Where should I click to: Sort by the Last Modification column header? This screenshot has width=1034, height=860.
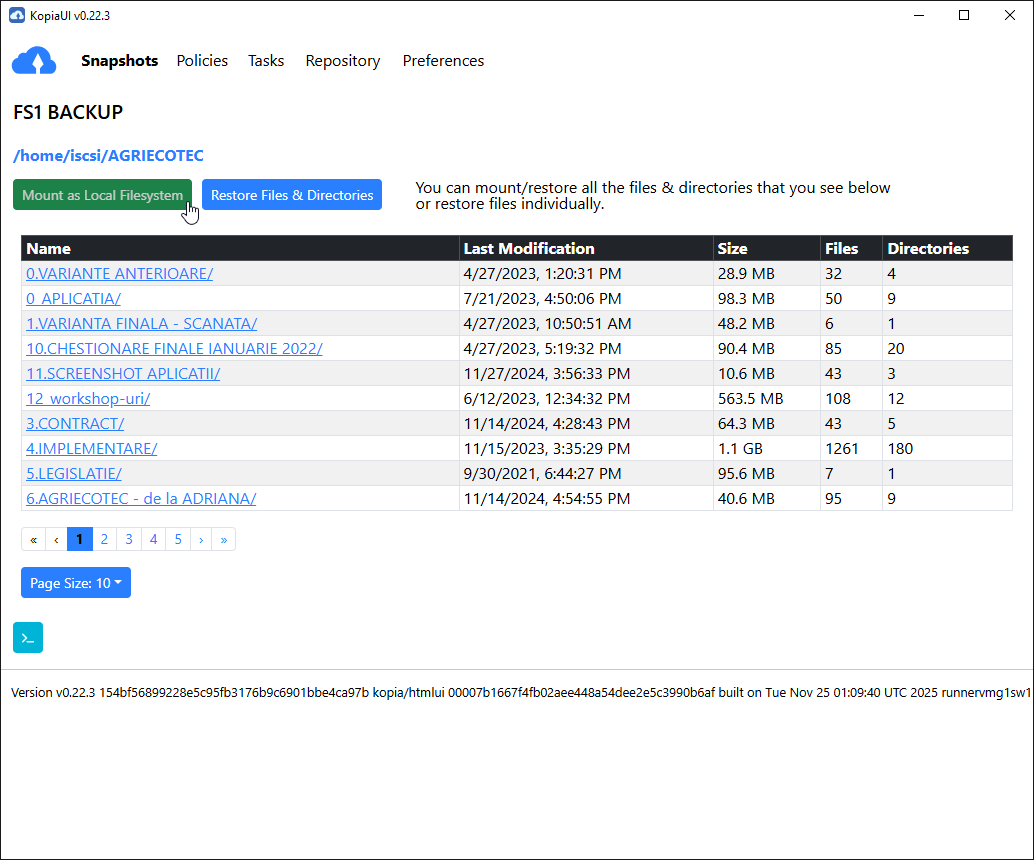[x=528, y=249]
